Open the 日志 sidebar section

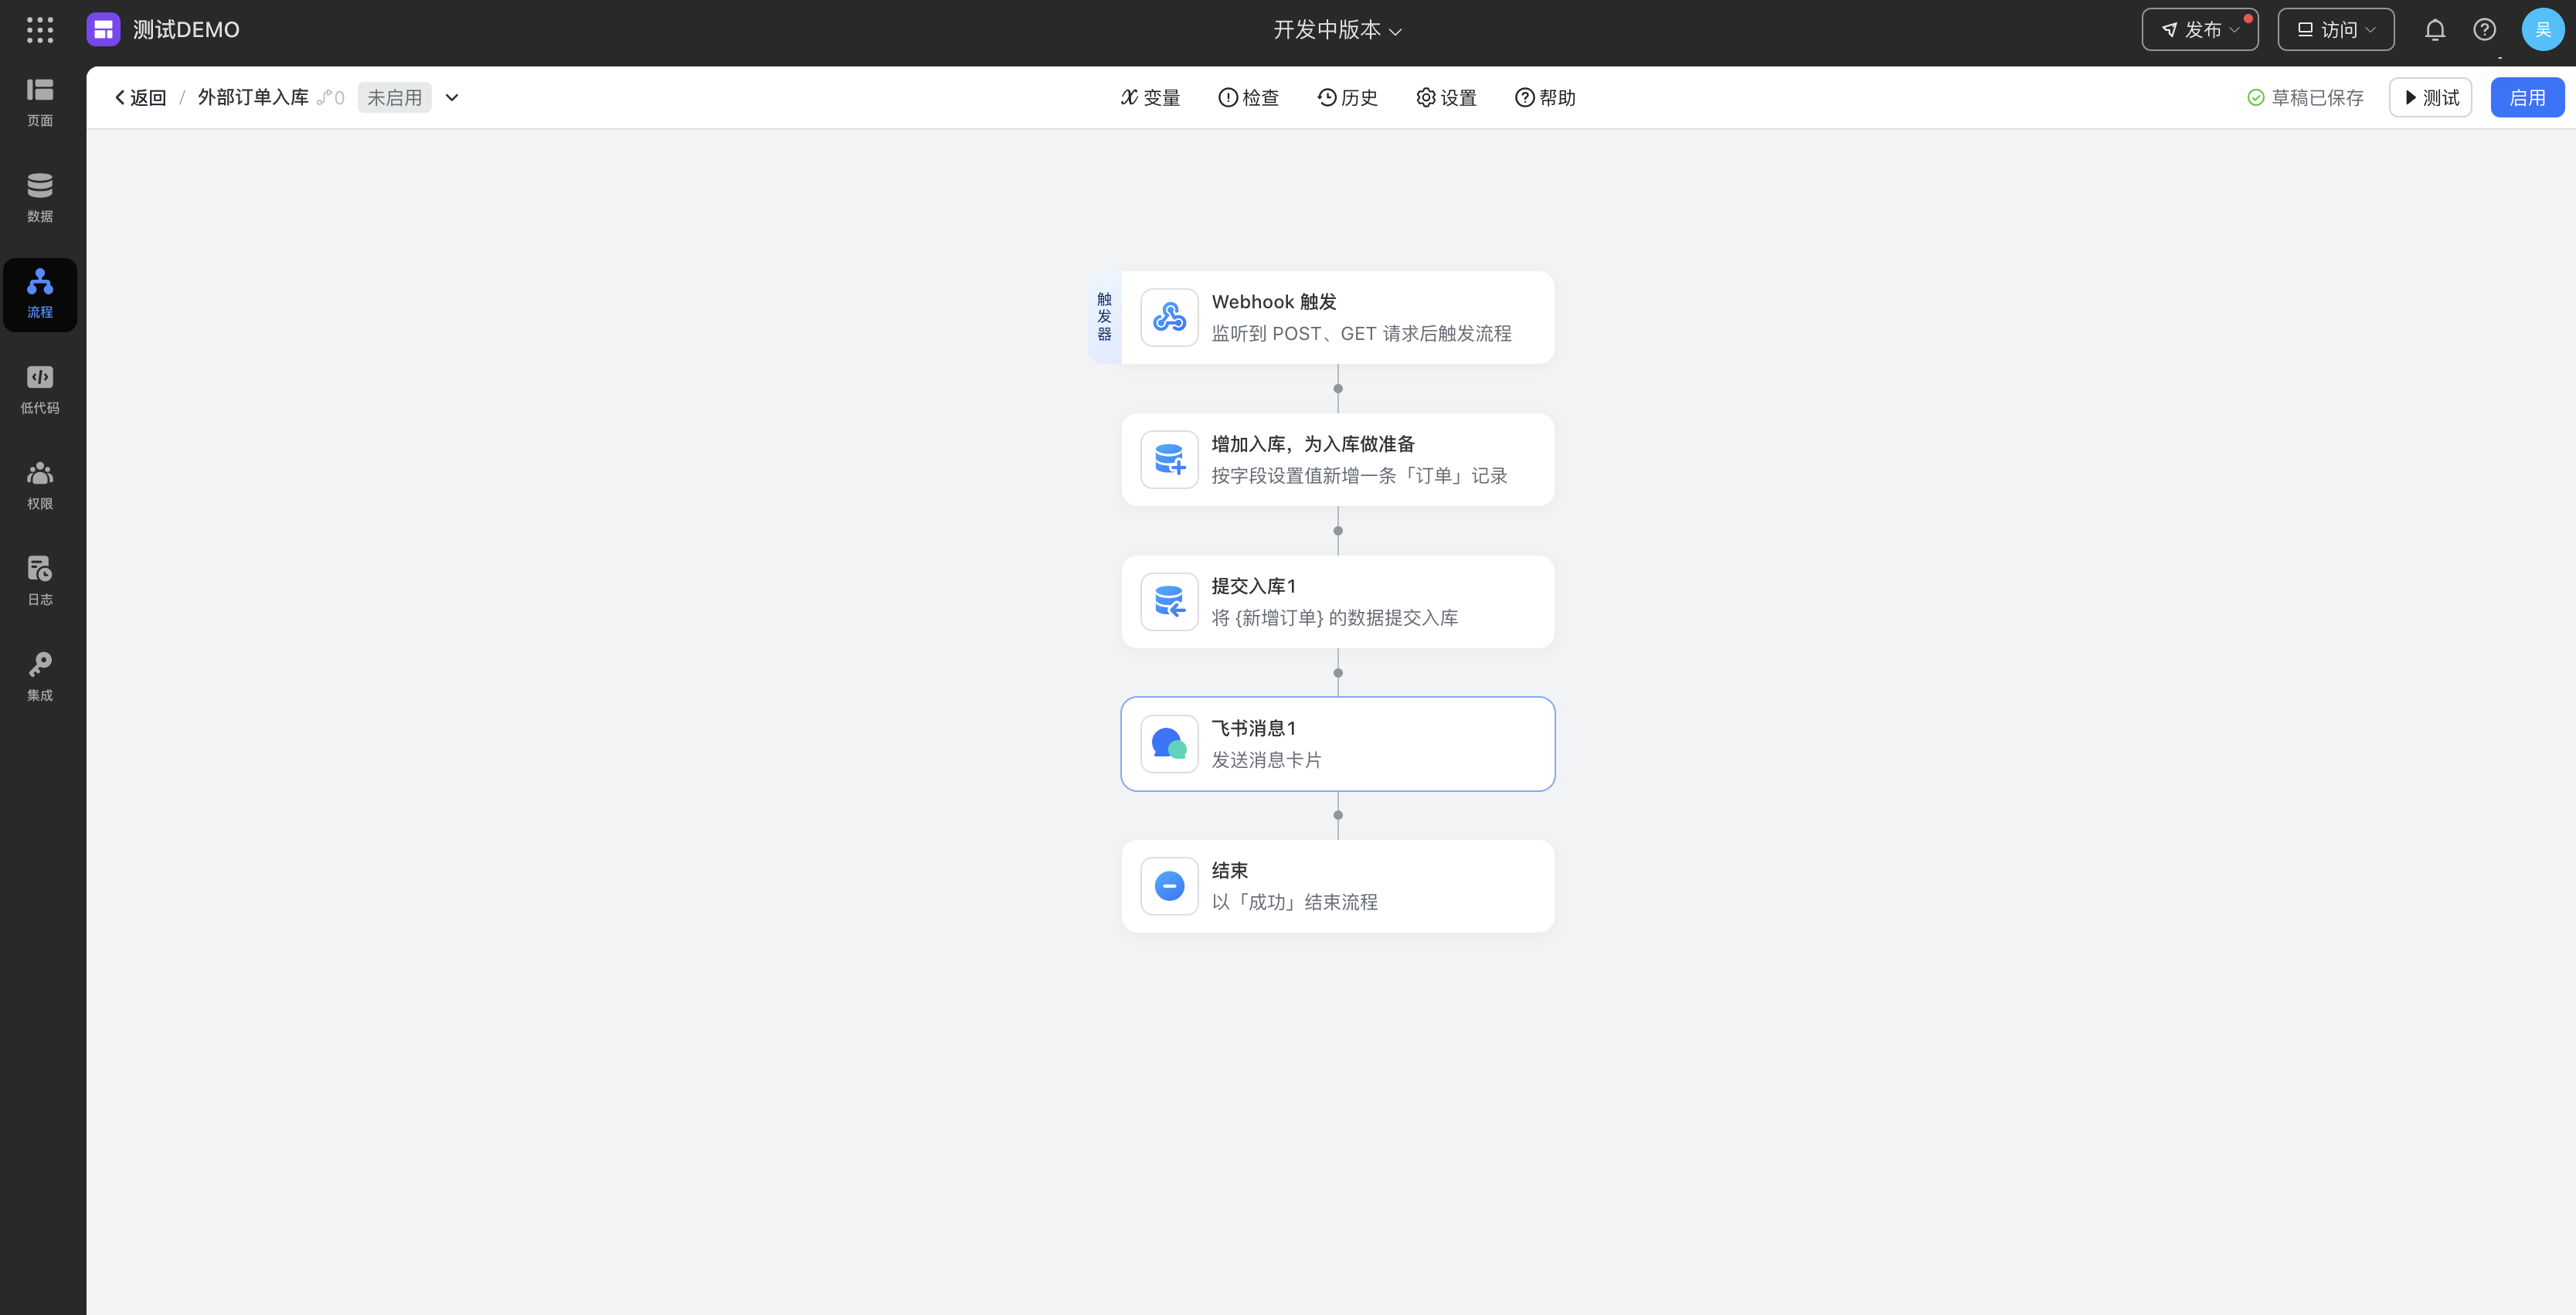(x=40, y=582)
